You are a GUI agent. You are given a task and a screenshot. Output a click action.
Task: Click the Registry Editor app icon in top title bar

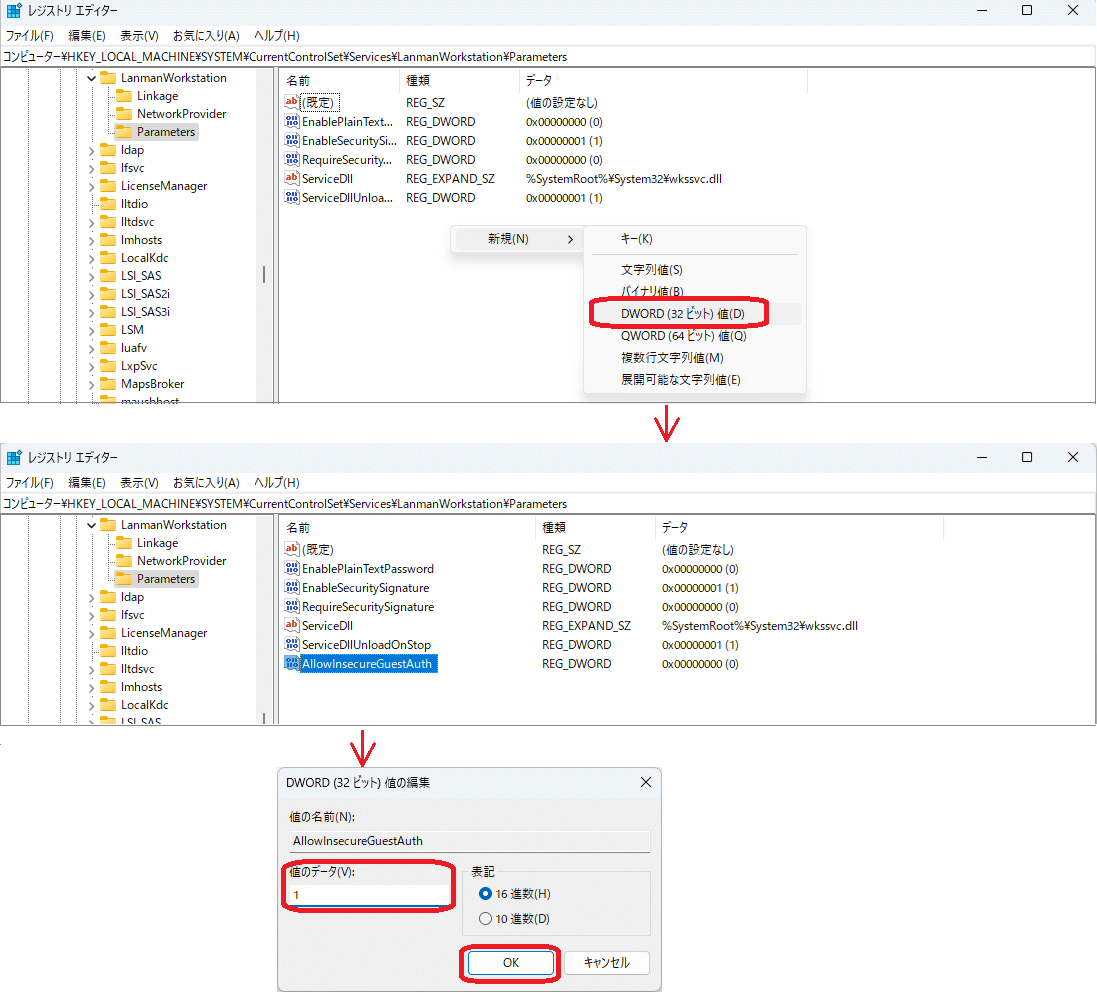(13, 11)
